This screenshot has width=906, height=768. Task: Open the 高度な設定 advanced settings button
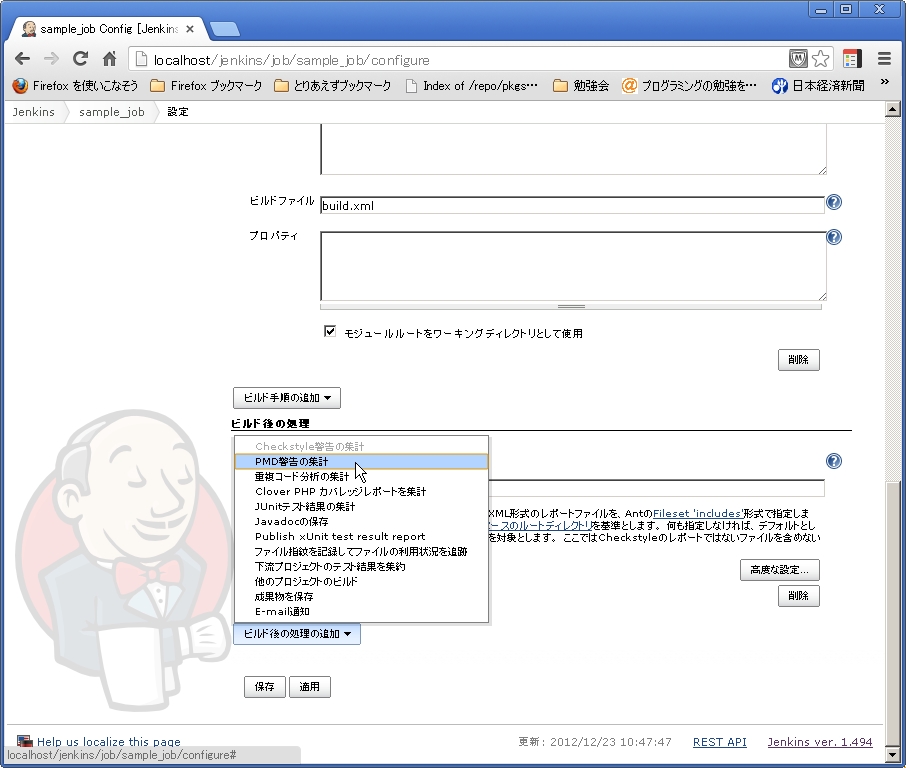(779, 570)
